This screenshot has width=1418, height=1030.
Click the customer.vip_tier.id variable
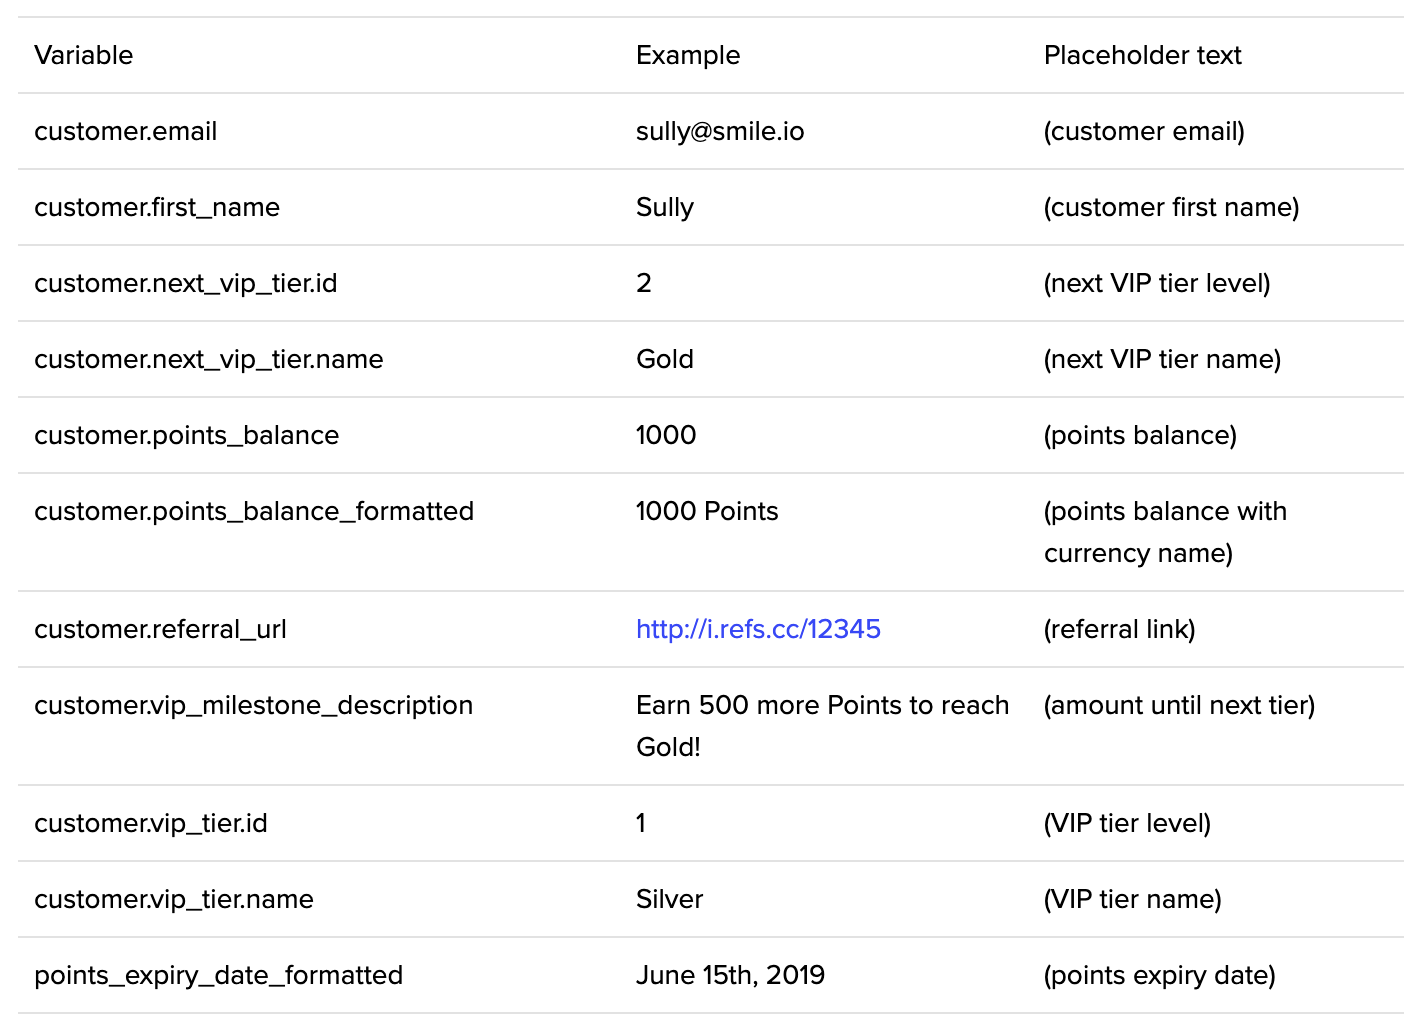click(151, 823)
